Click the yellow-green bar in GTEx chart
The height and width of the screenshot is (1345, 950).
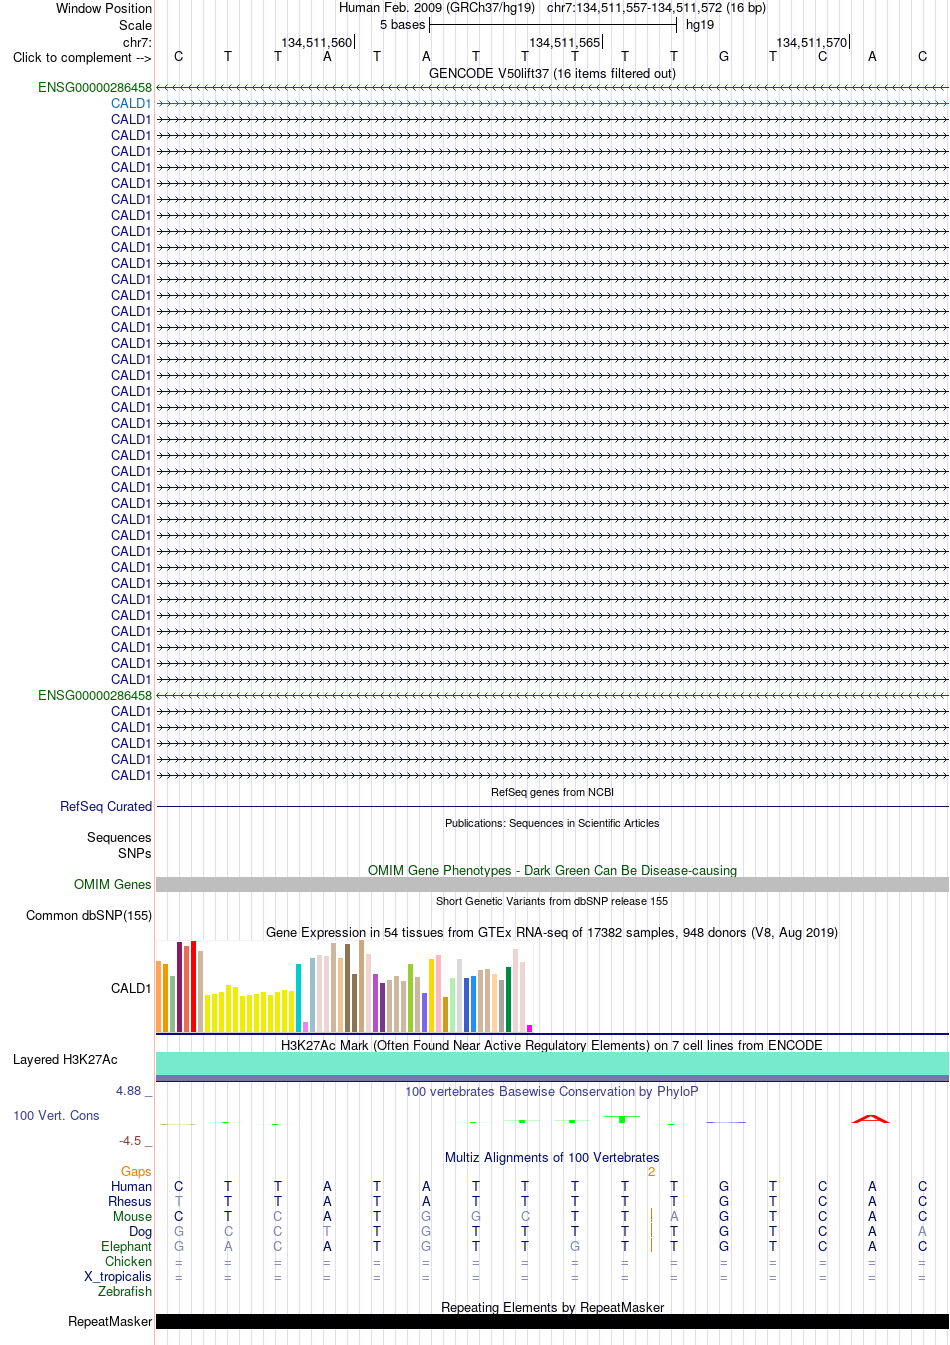411,998
